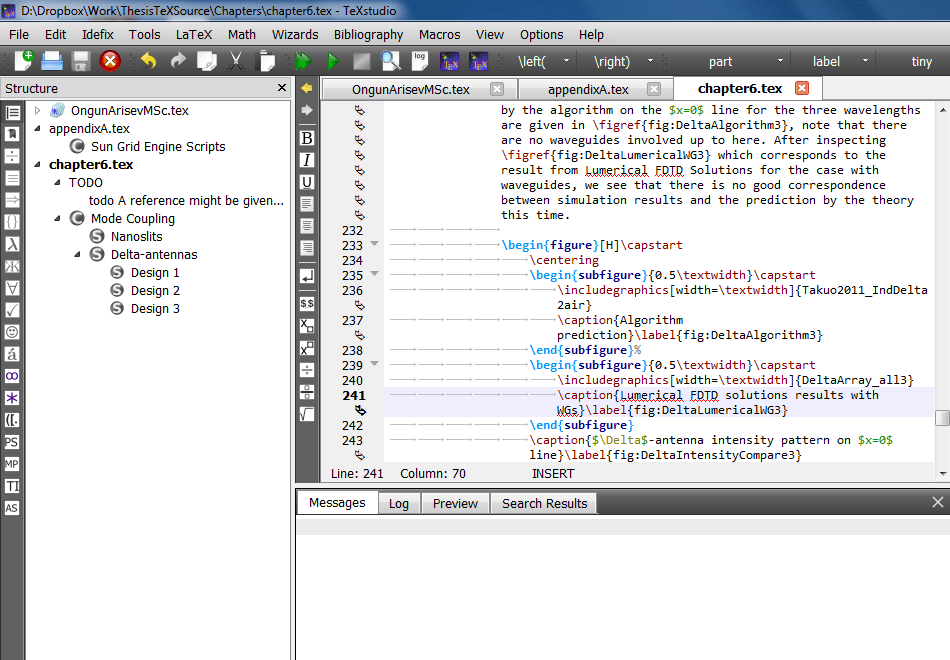Insert a fraction with the ÷ icon
This screenshot has height=660, width=950.
307,370
